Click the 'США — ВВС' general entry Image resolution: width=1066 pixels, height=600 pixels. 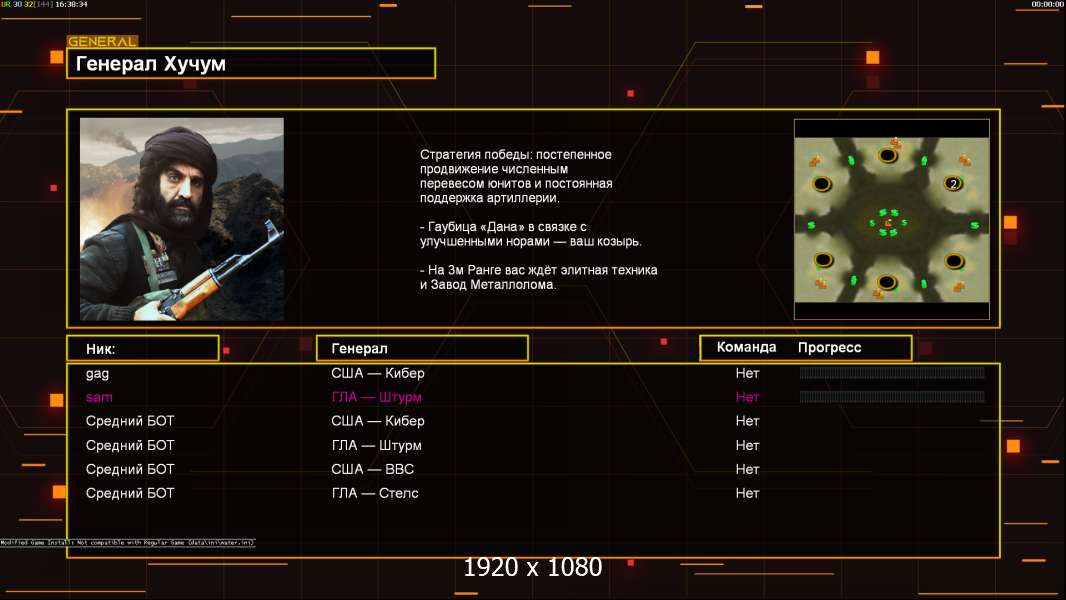373,469
